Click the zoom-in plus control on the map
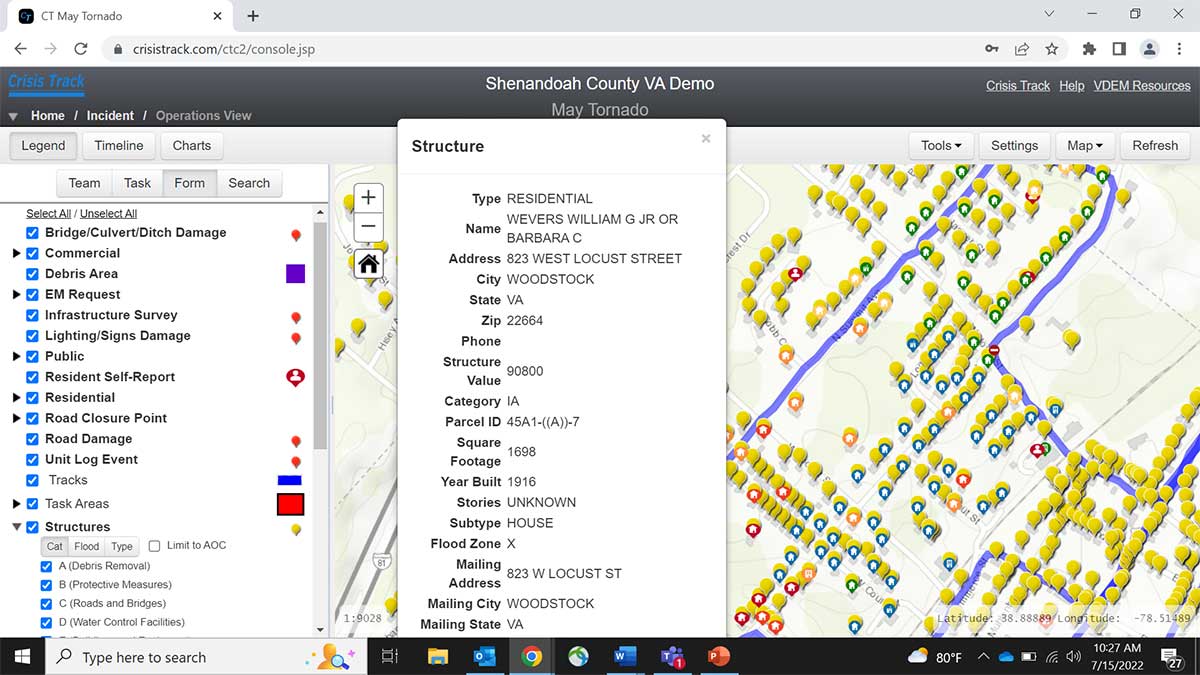1200x675 pixels. (368, 197)
